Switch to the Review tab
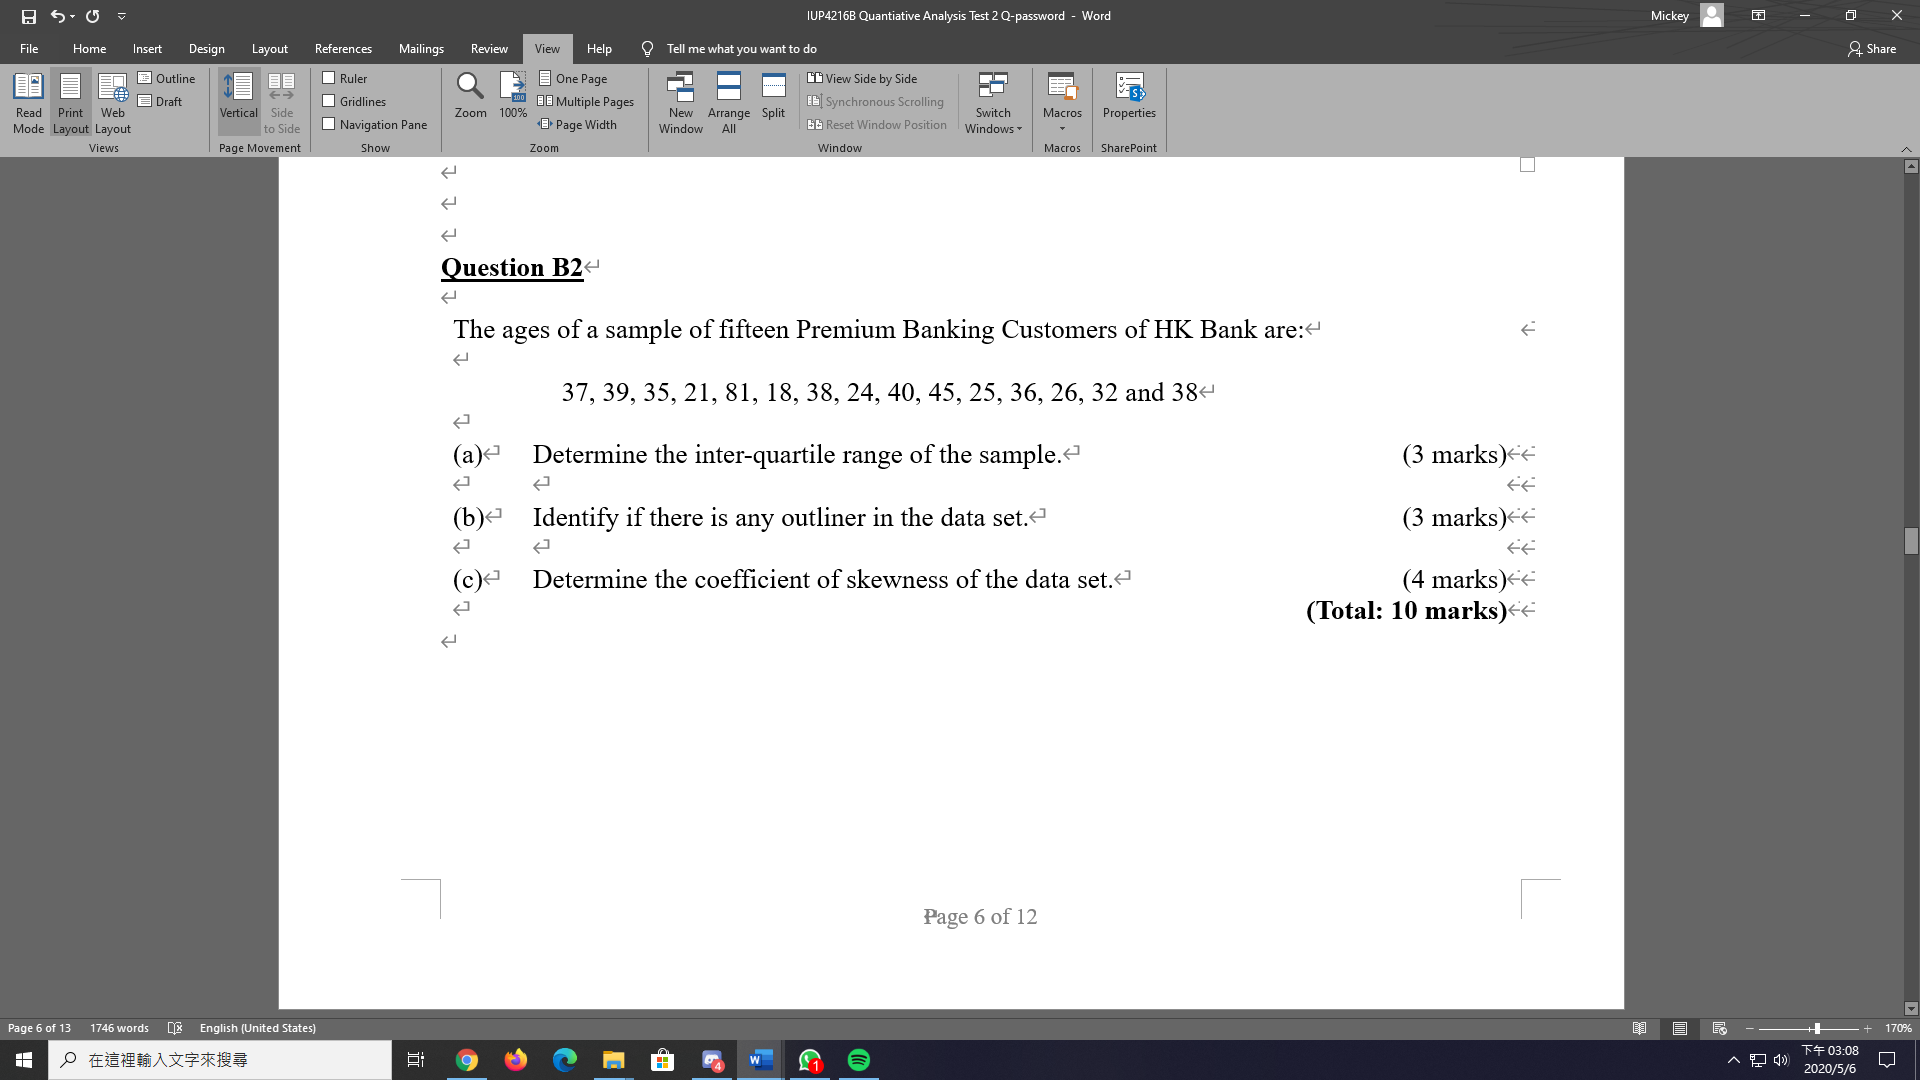Viewport: 1920px width, 1080px height. (489, 48)
